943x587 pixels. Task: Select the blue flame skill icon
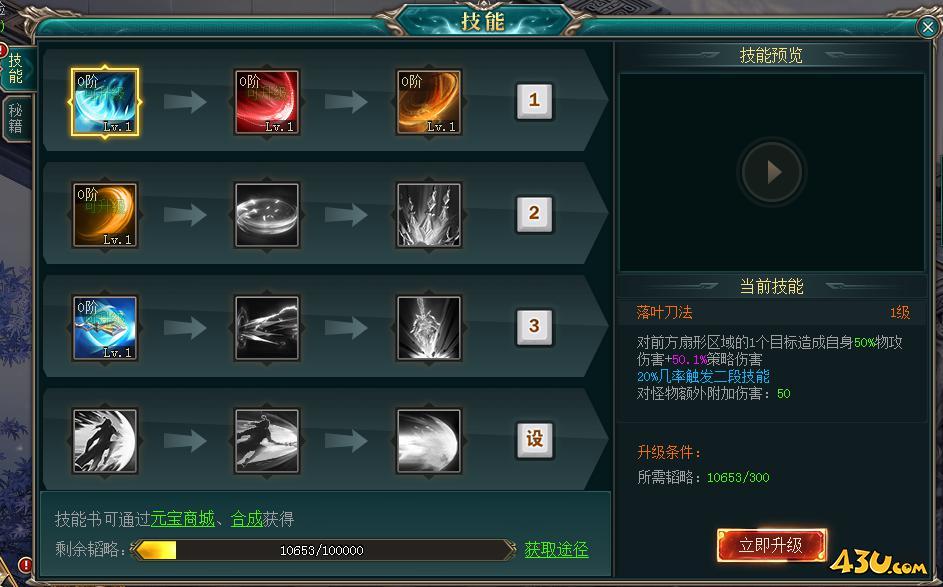pos(105,102)
